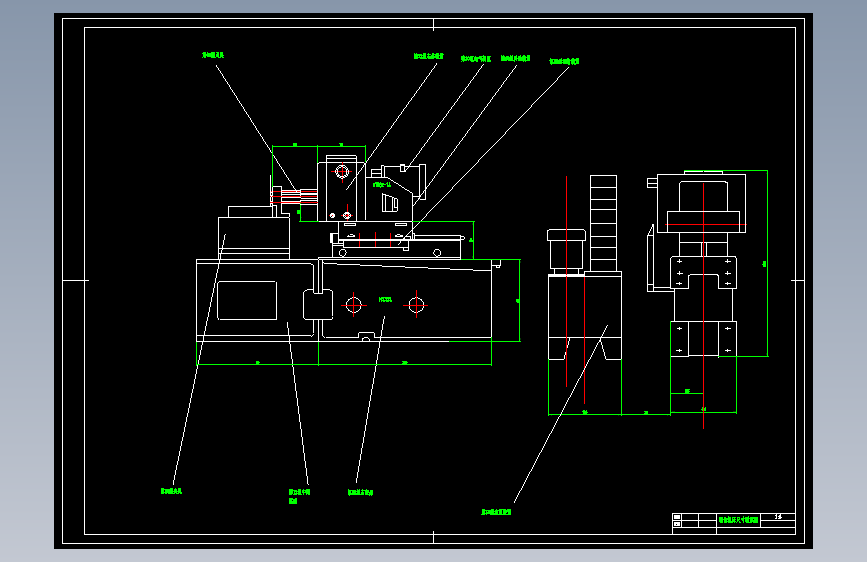
Task: Select the top-left green annotation label
Action: [213, 55]
